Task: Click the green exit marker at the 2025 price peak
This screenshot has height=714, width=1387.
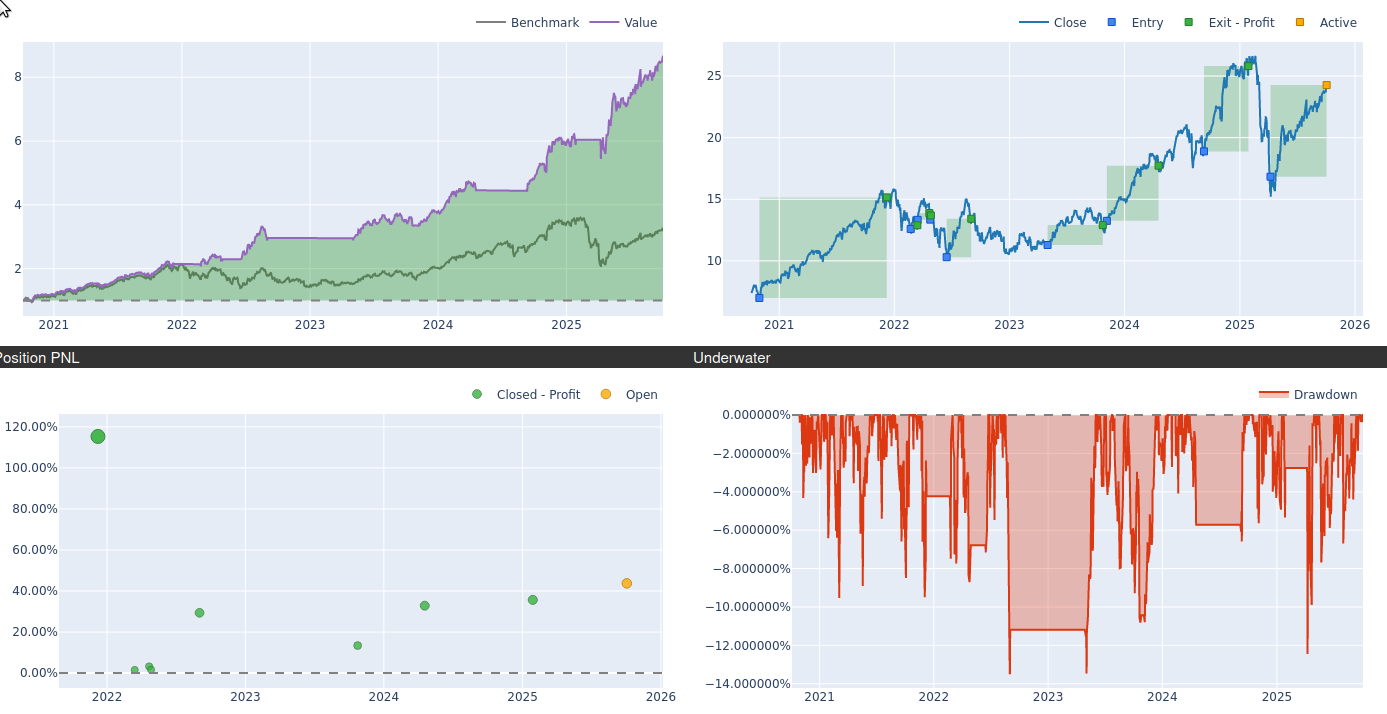Action: pos(1248,66)
